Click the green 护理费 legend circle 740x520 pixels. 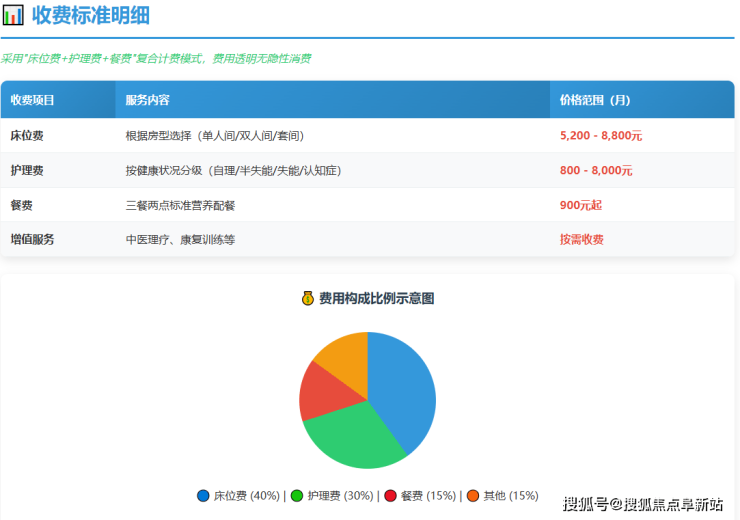pos(297,496)
